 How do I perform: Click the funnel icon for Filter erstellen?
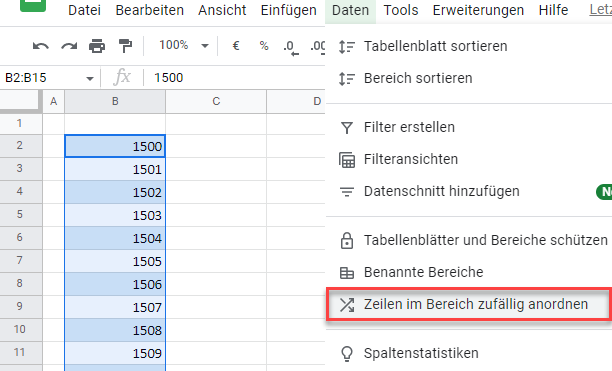[347, 128]
